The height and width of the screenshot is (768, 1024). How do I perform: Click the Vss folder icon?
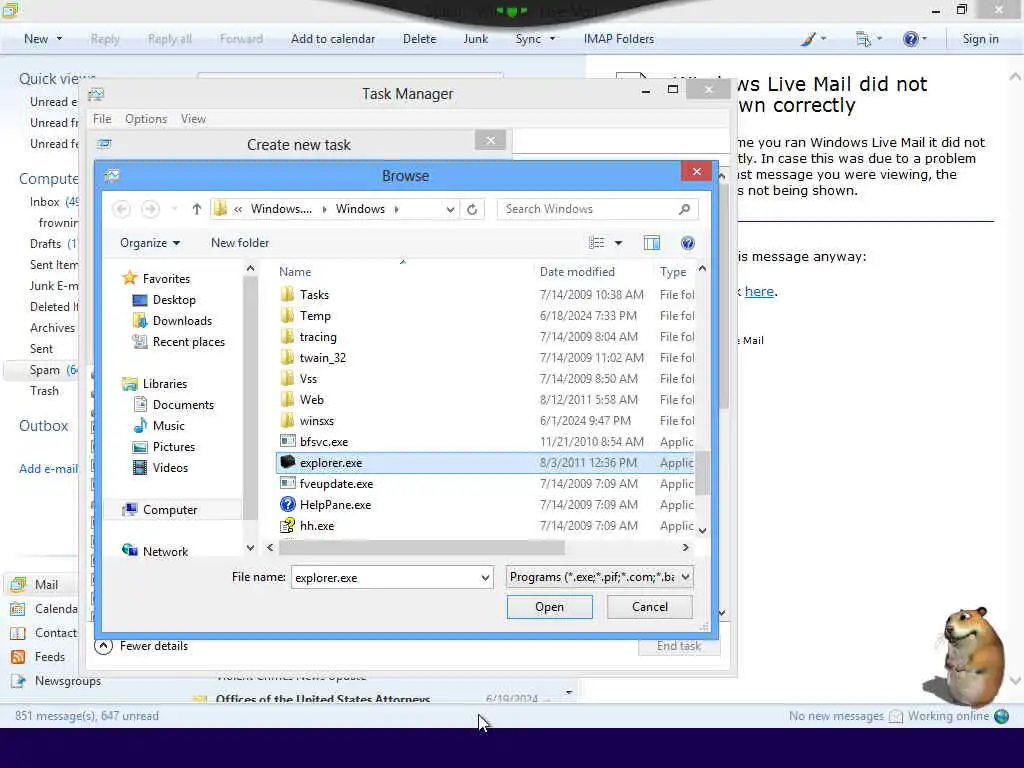coord(287,378)
